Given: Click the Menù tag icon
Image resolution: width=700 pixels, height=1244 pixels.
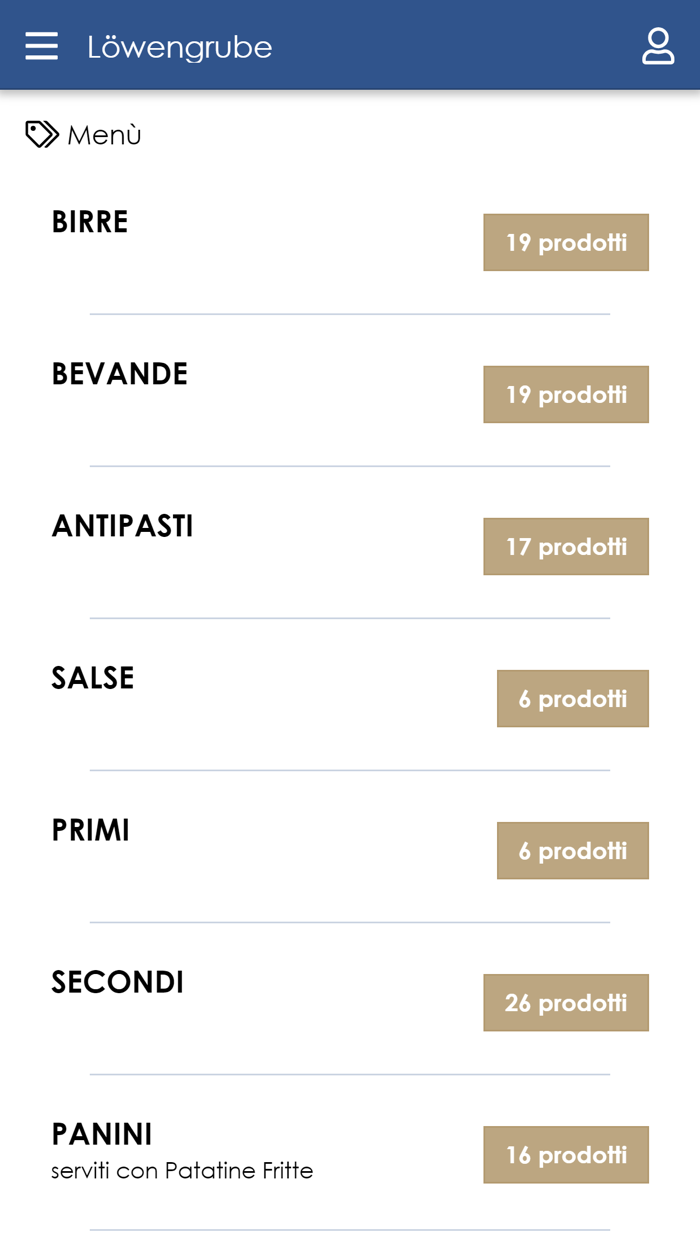Looking at the screenshot, I should (41, 134).
